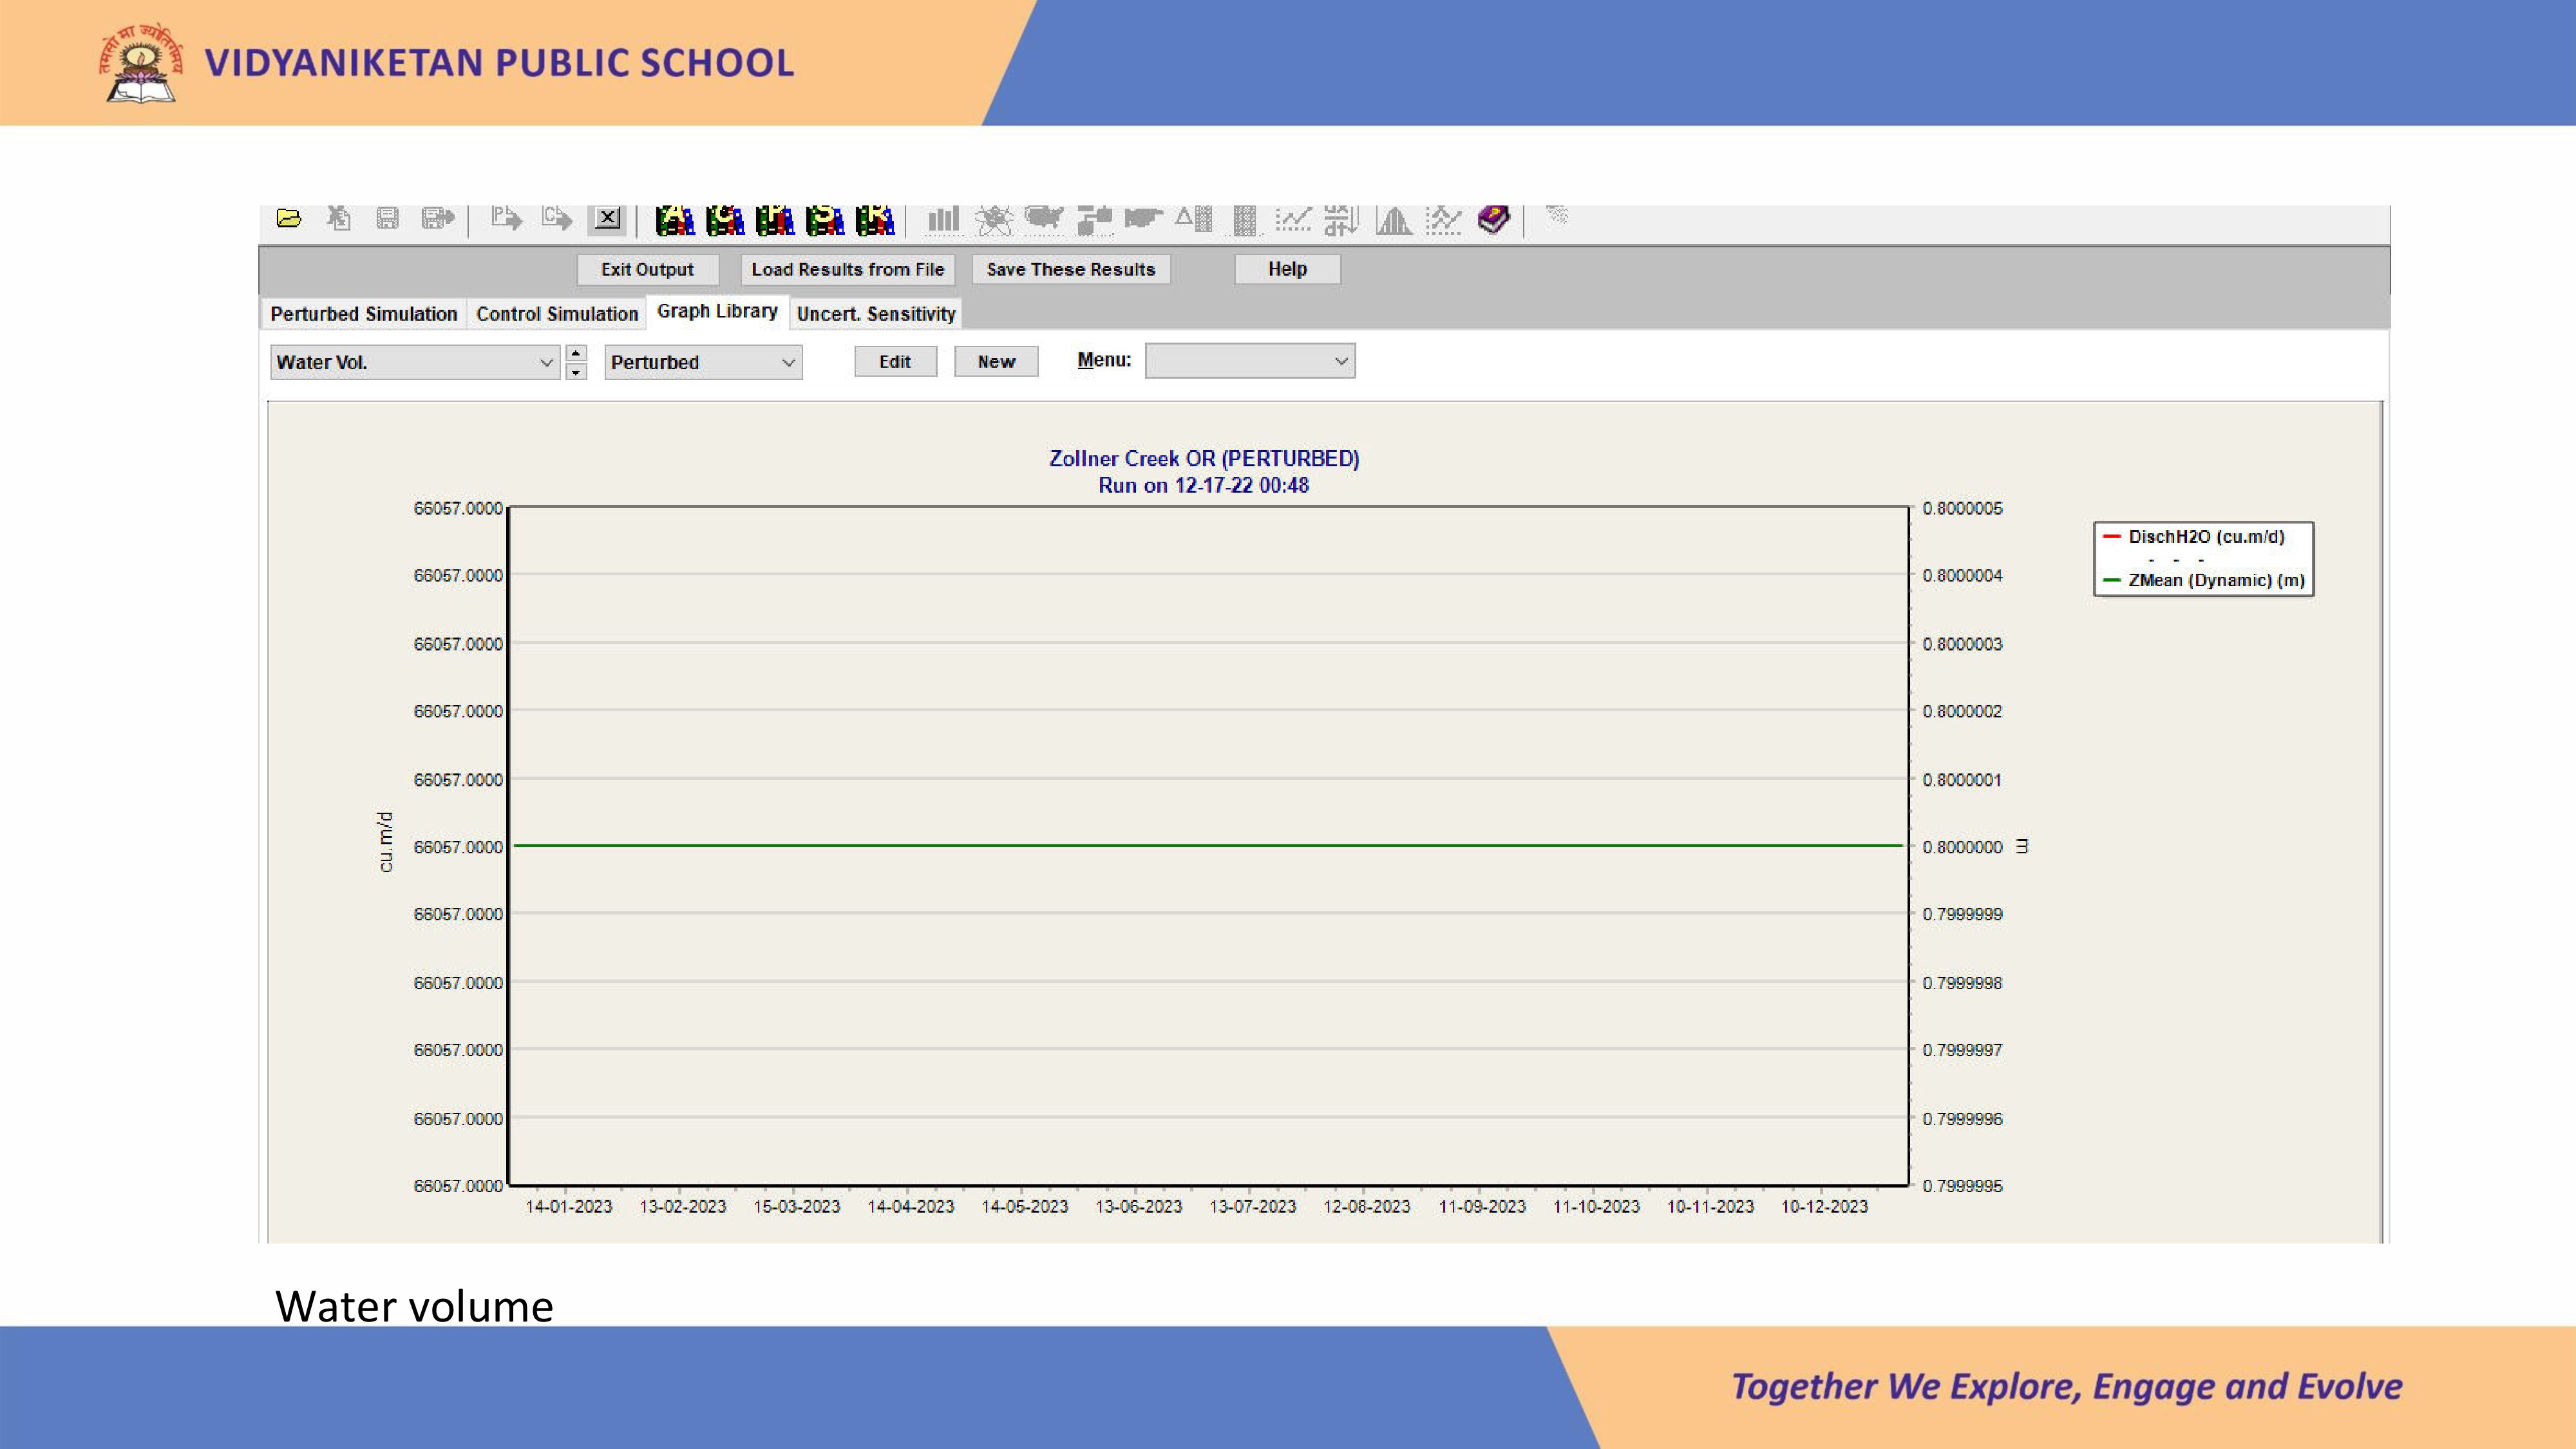This screenshot has height=1449, width=2576.
Task: Open the Uncert. Sensitivity tab
Action: click(x=876, y=314)
